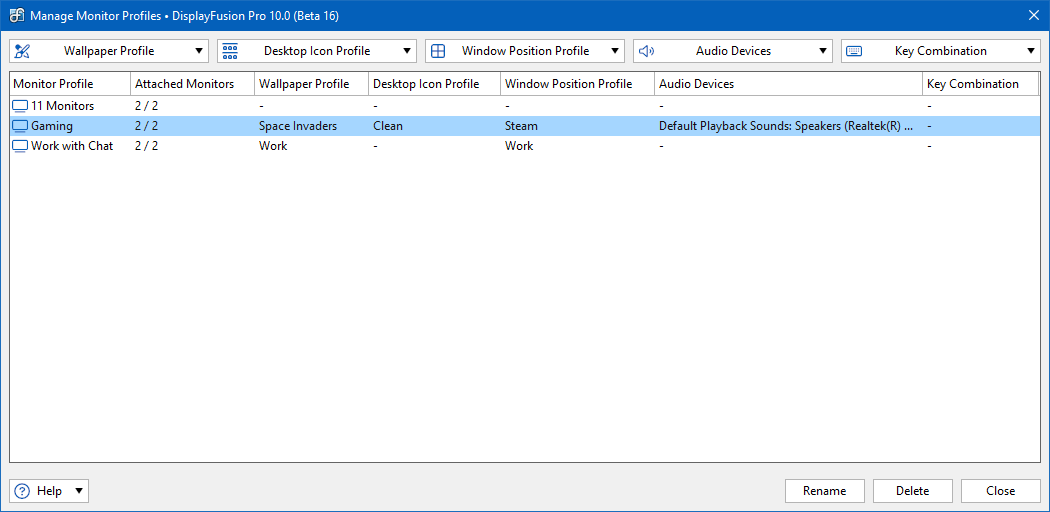Sort by the Monitor Profile column header

click(x=70, y=84)
